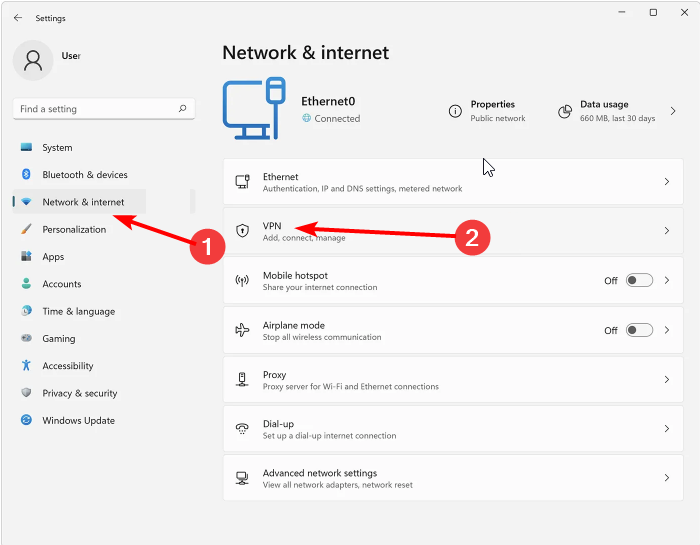This screenshot has width=700, height=545.
Task: Click the Airplane mode plane icon
Action: 242,330
